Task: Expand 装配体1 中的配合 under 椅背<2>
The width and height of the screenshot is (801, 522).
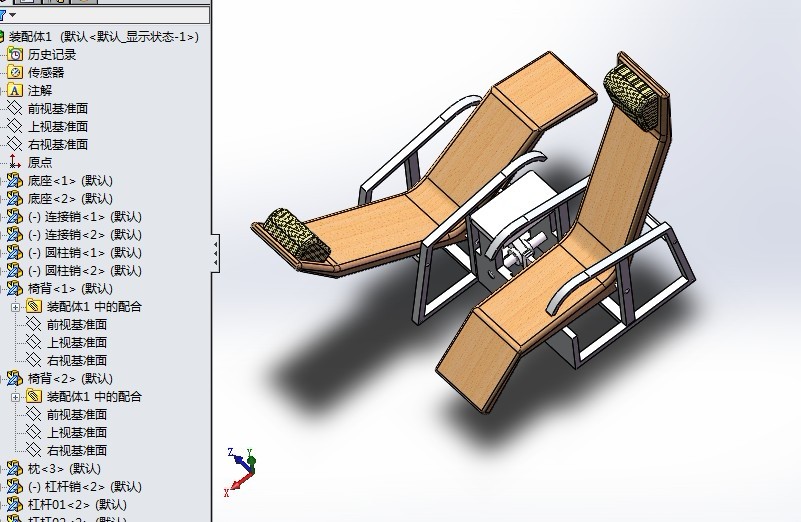Action: click(15, 397)
